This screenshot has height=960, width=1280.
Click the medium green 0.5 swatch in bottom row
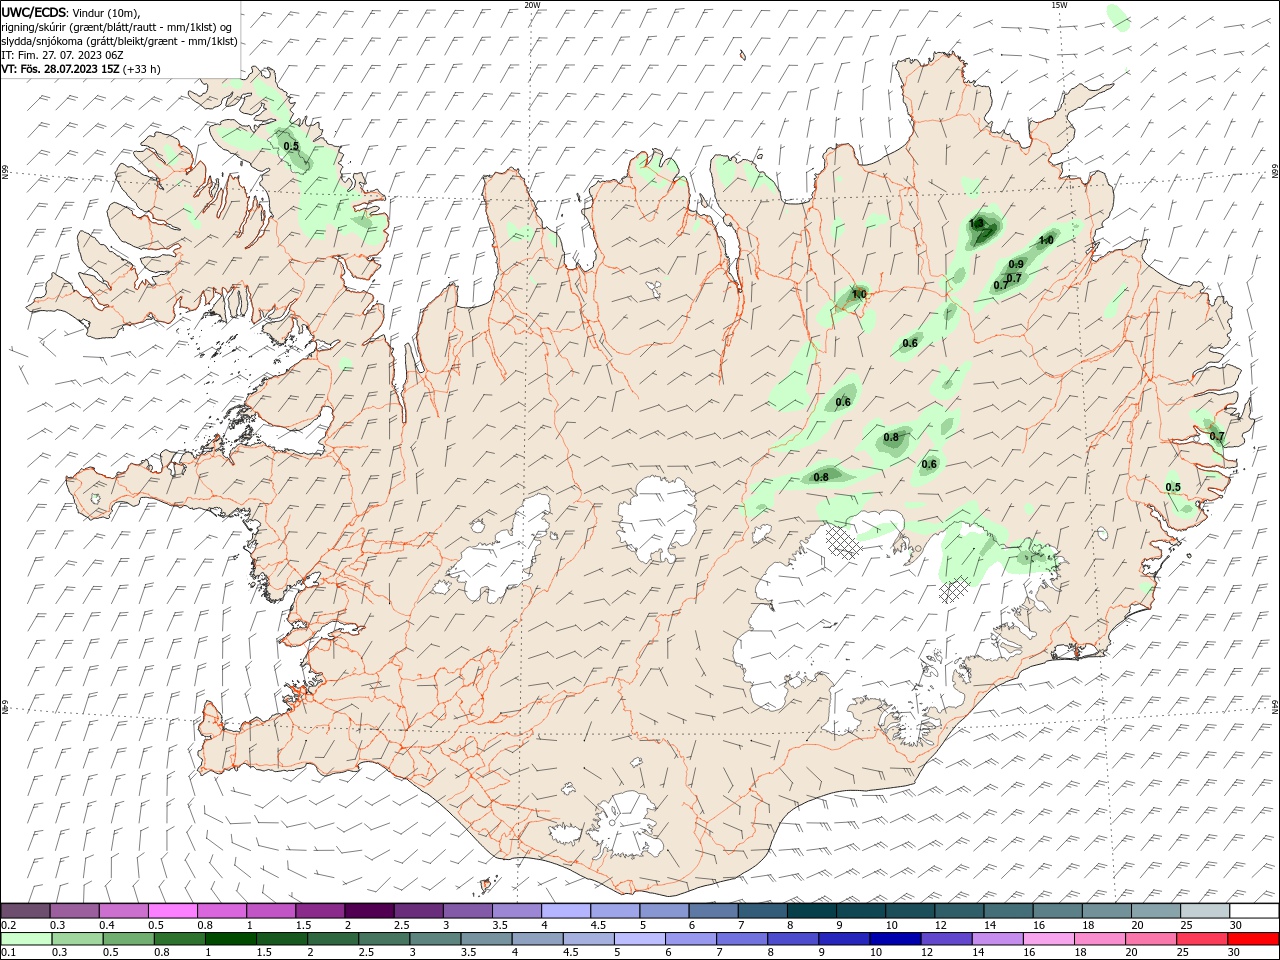point(127,939)
